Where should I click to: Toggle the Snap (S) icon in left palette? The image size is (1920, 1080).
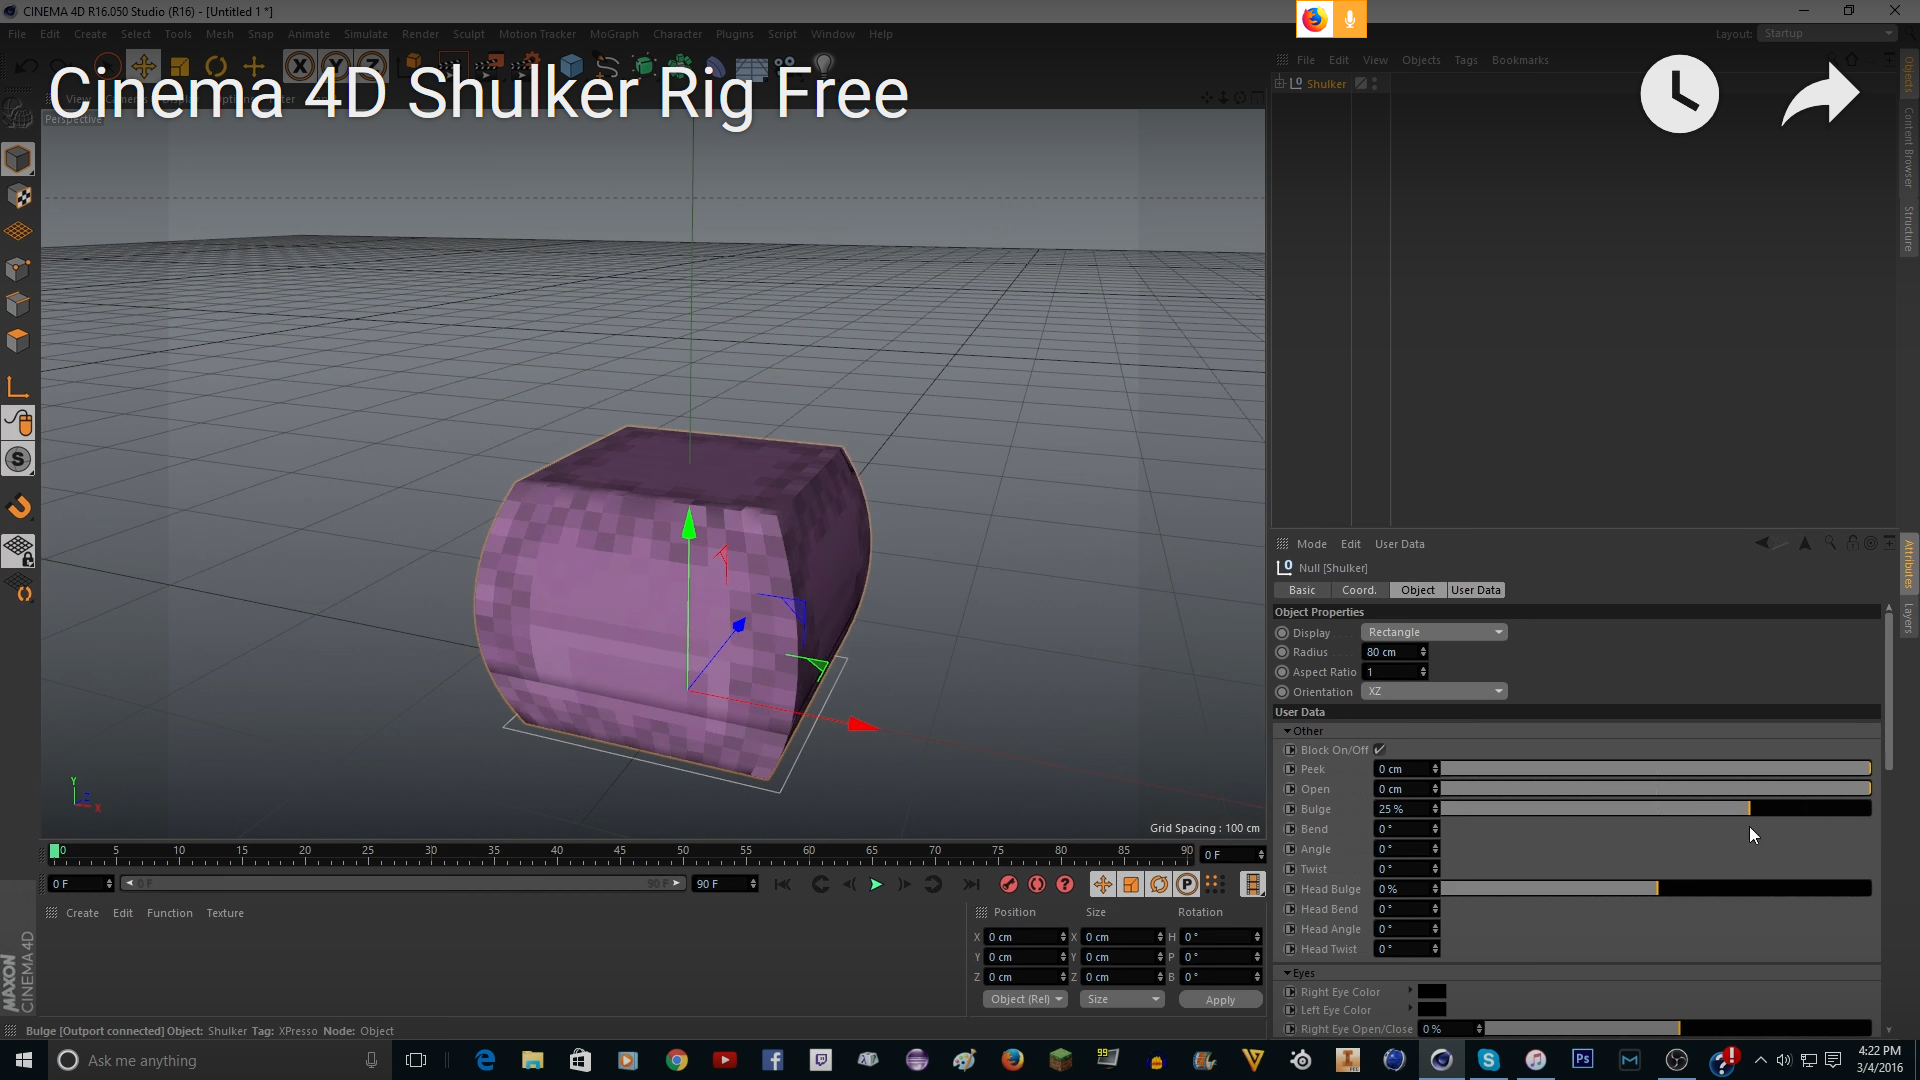[x=18, y=459]
